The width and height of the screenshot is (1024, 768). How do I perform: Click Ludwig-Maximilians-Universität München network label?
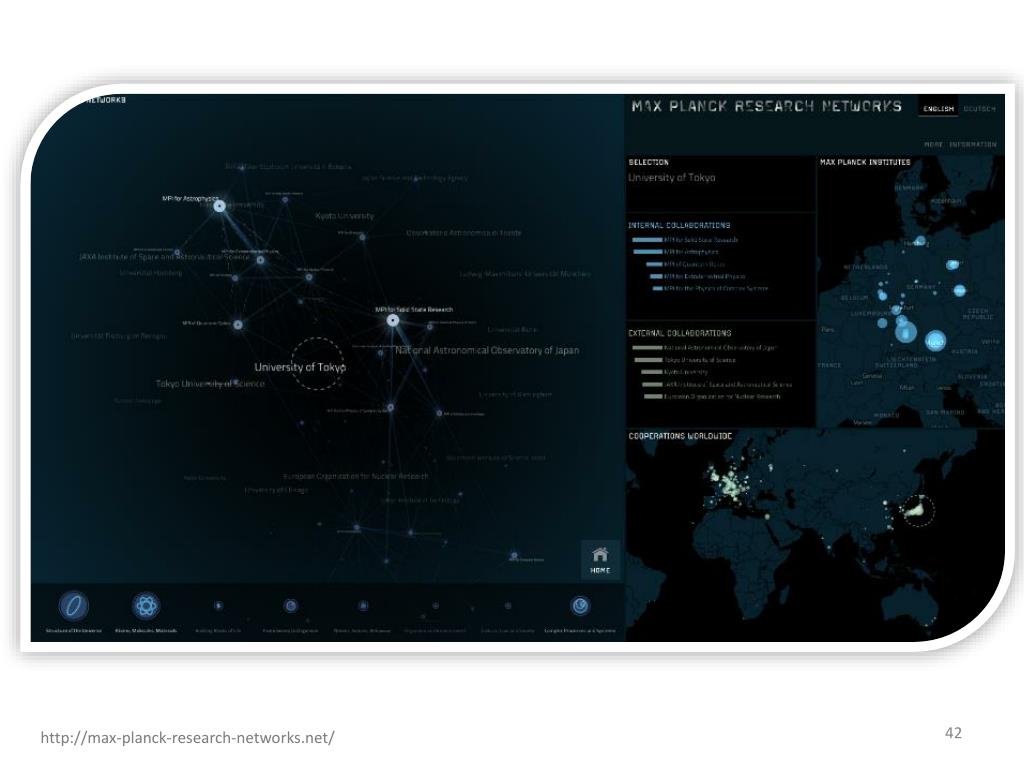(x=525, y=274)
